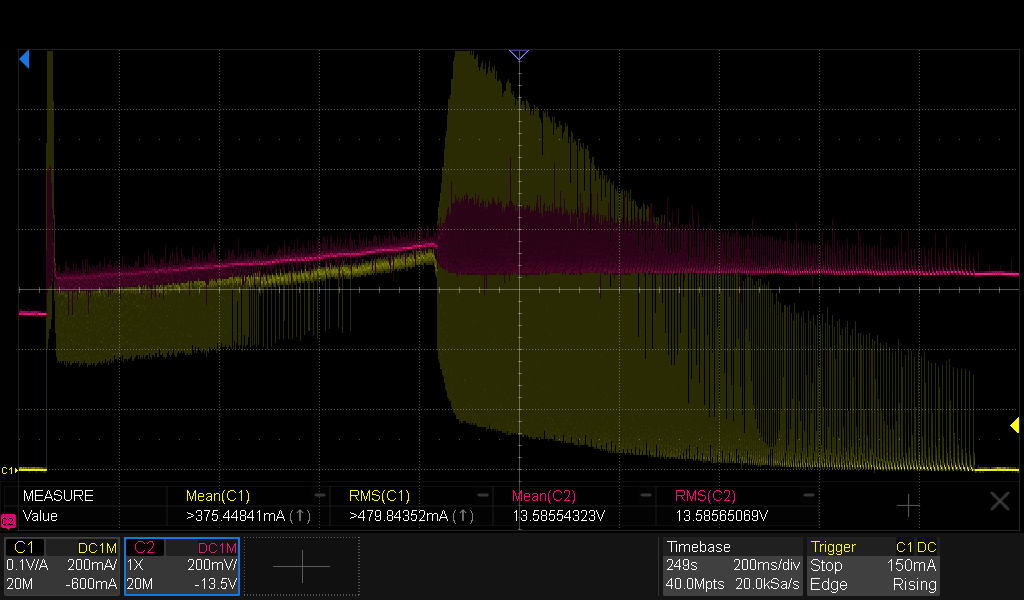
Task: Remove the Mean(C2) measurement with its minus icon
Action: point(645,496)
